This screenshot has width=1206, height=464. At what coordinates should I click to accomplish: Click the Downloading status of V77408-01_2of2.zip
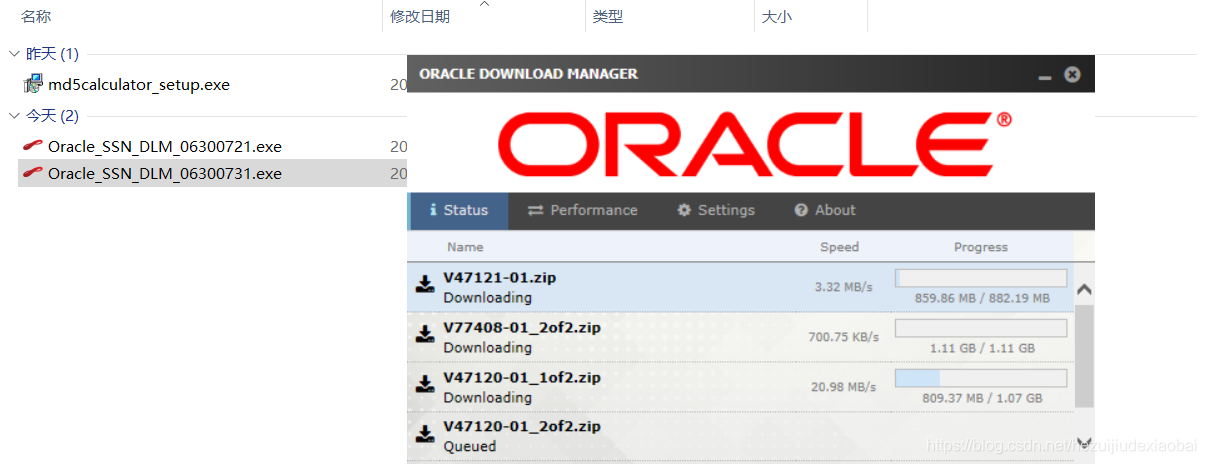(x=488, y=348)
